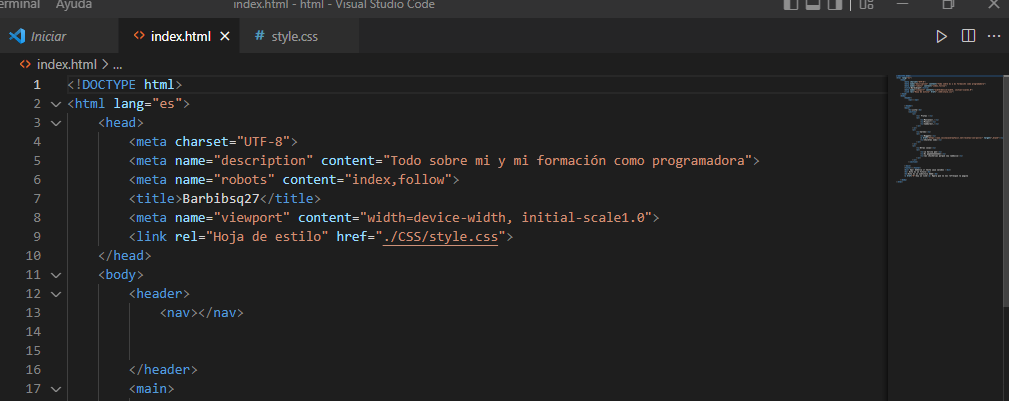Screen dimensions: 1009x401
Task: Collapse the main element on line 17
Action: point(56,389)
